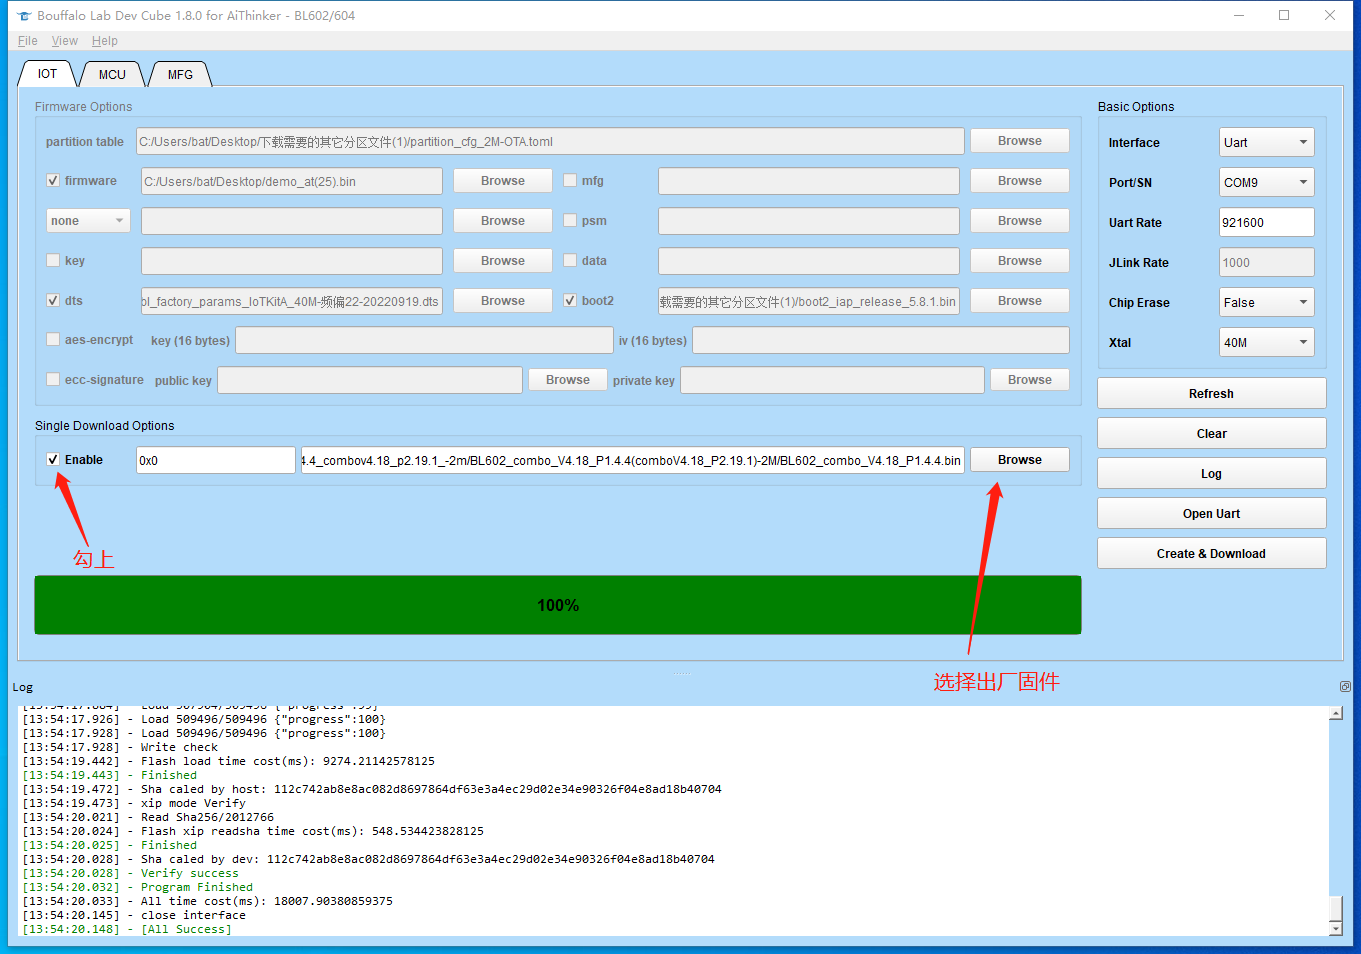Click the Bouffalo Lab app title icon
Viewport: 1361px width, 954px height.
pyautogui.click(x=24, y=16)
